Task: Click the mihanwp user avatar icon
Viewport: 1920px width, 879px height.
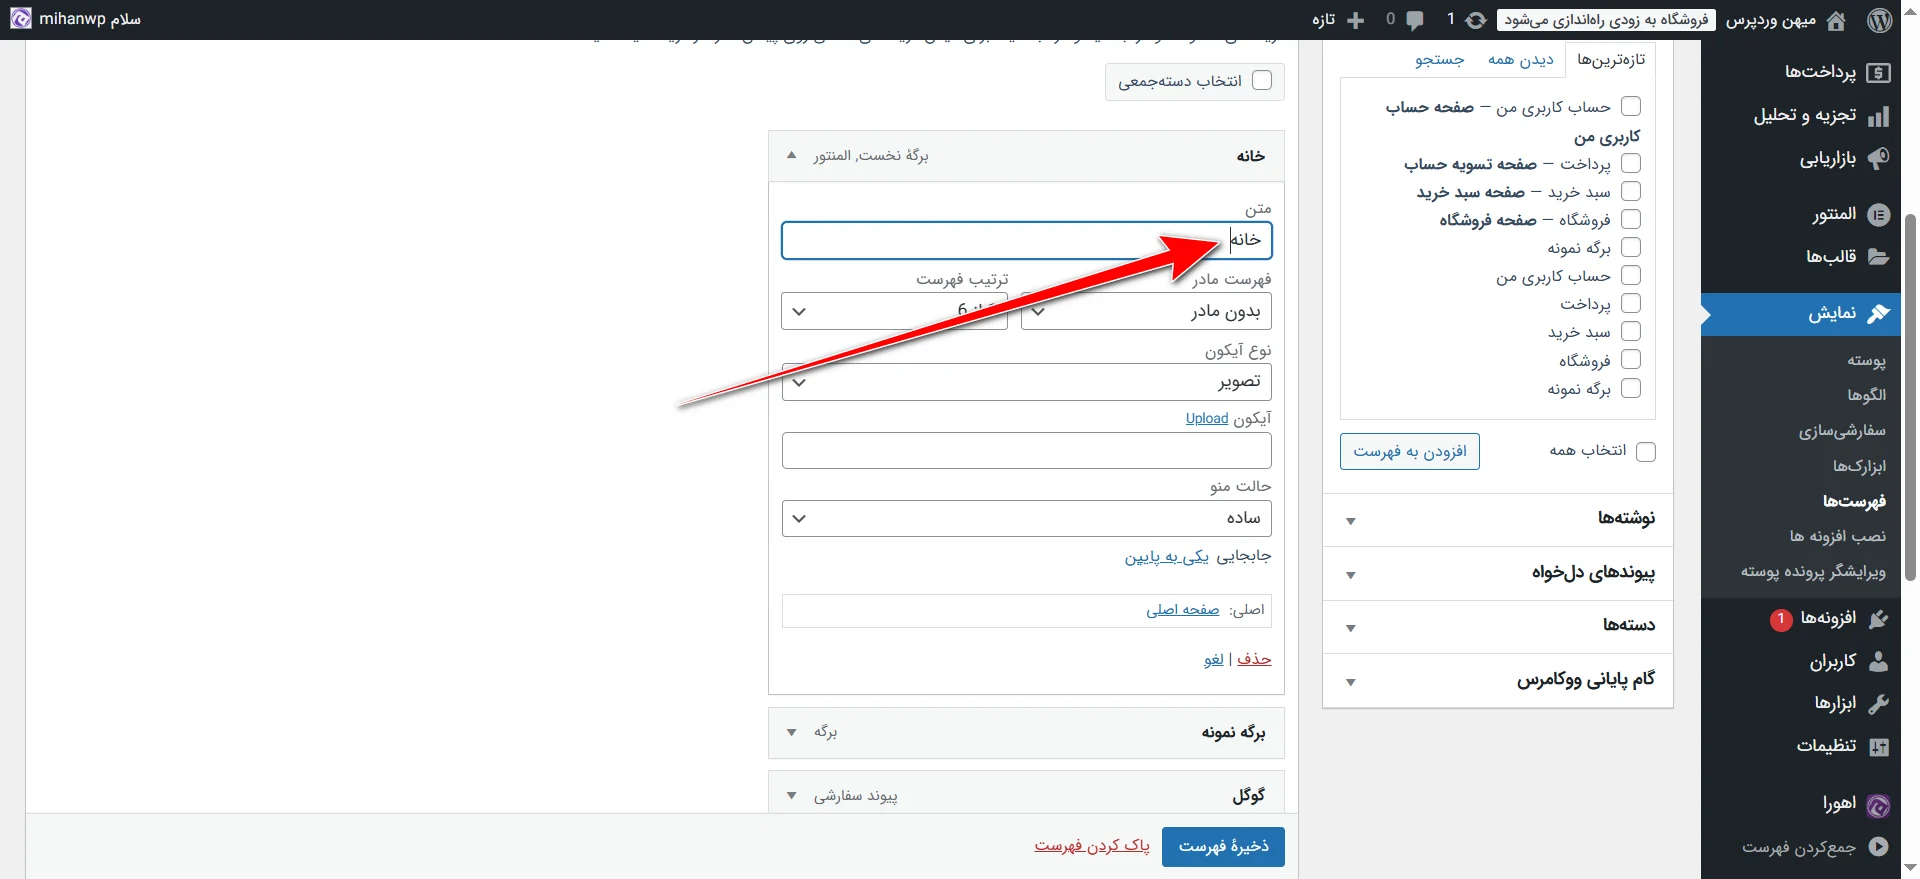Action: tap(20, 19)
